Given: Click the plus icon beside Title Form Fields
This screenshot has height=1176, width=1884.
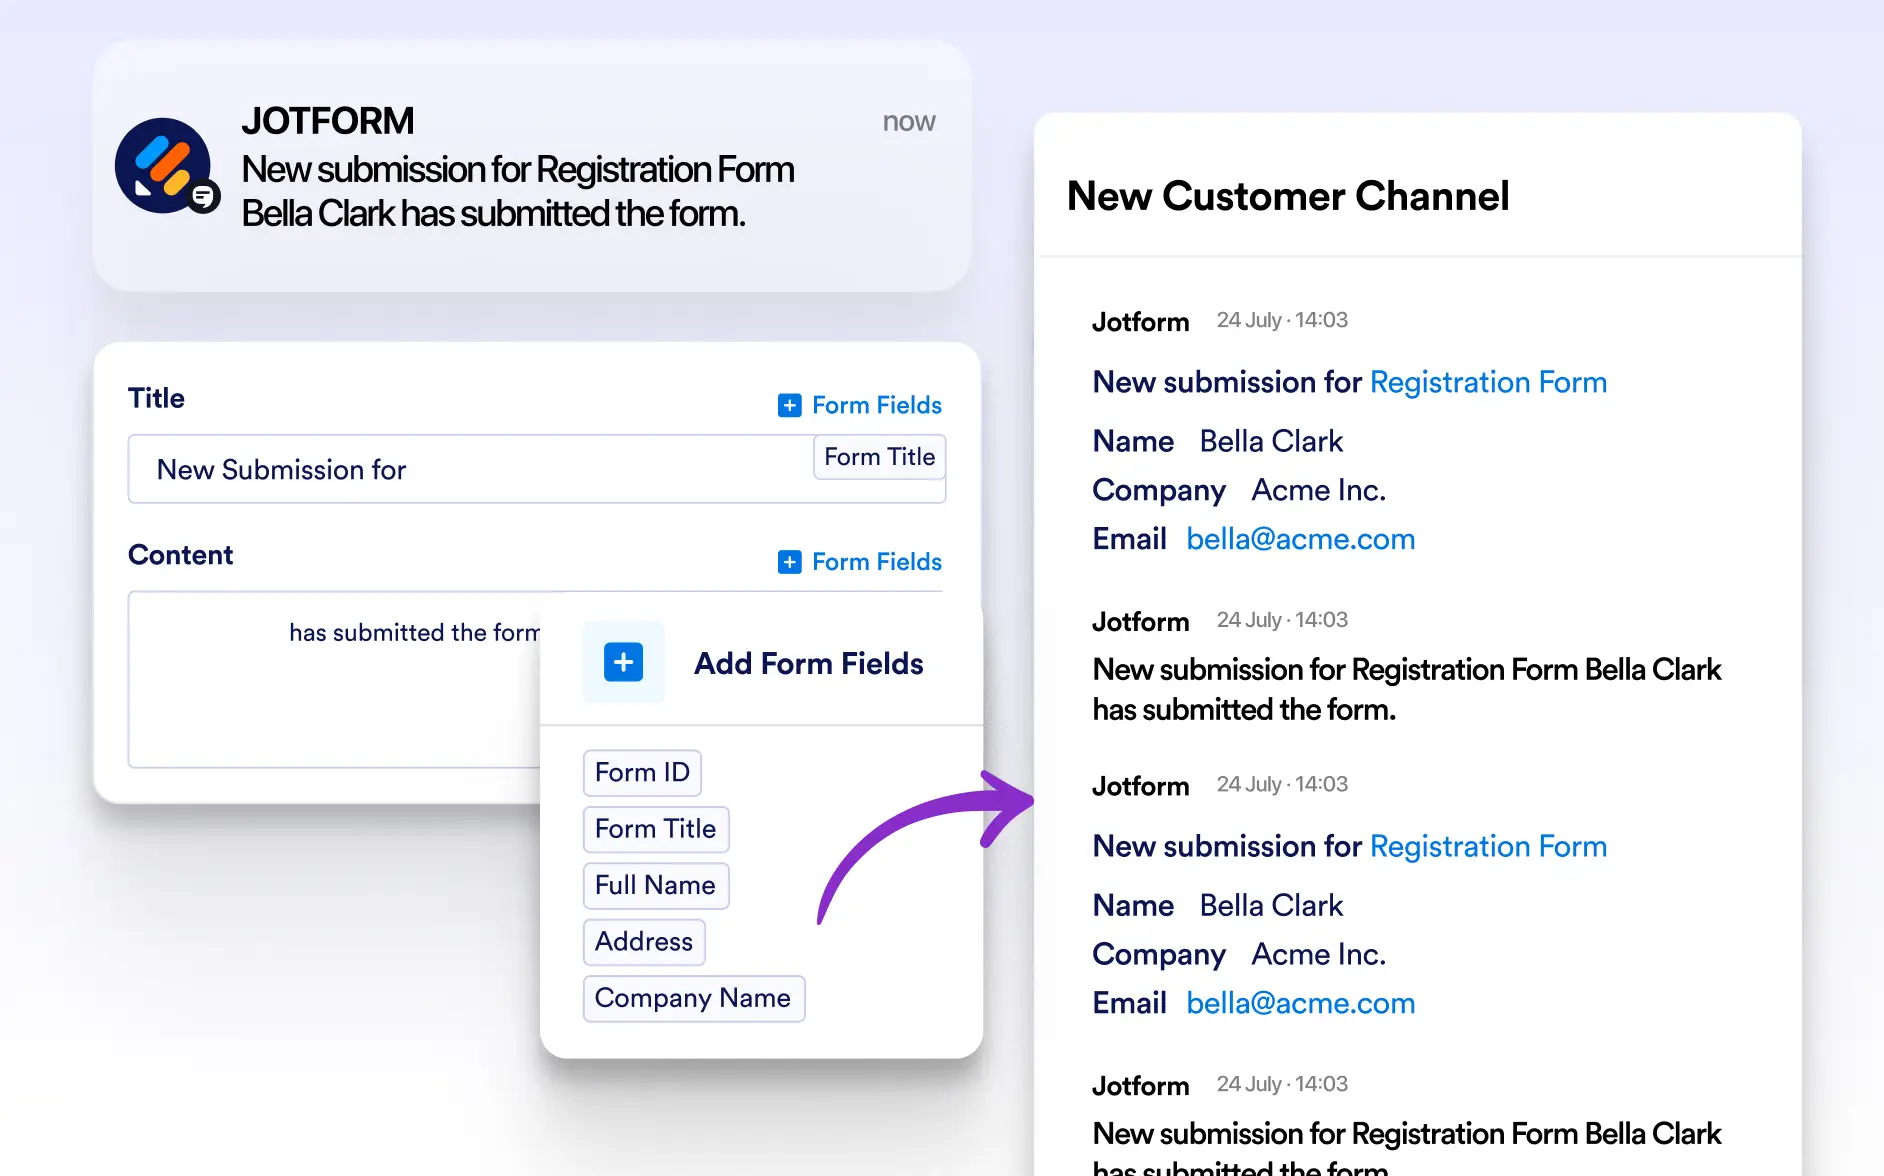Looking at the screenshot, I should pyautogui.click(x=789, y=405).
